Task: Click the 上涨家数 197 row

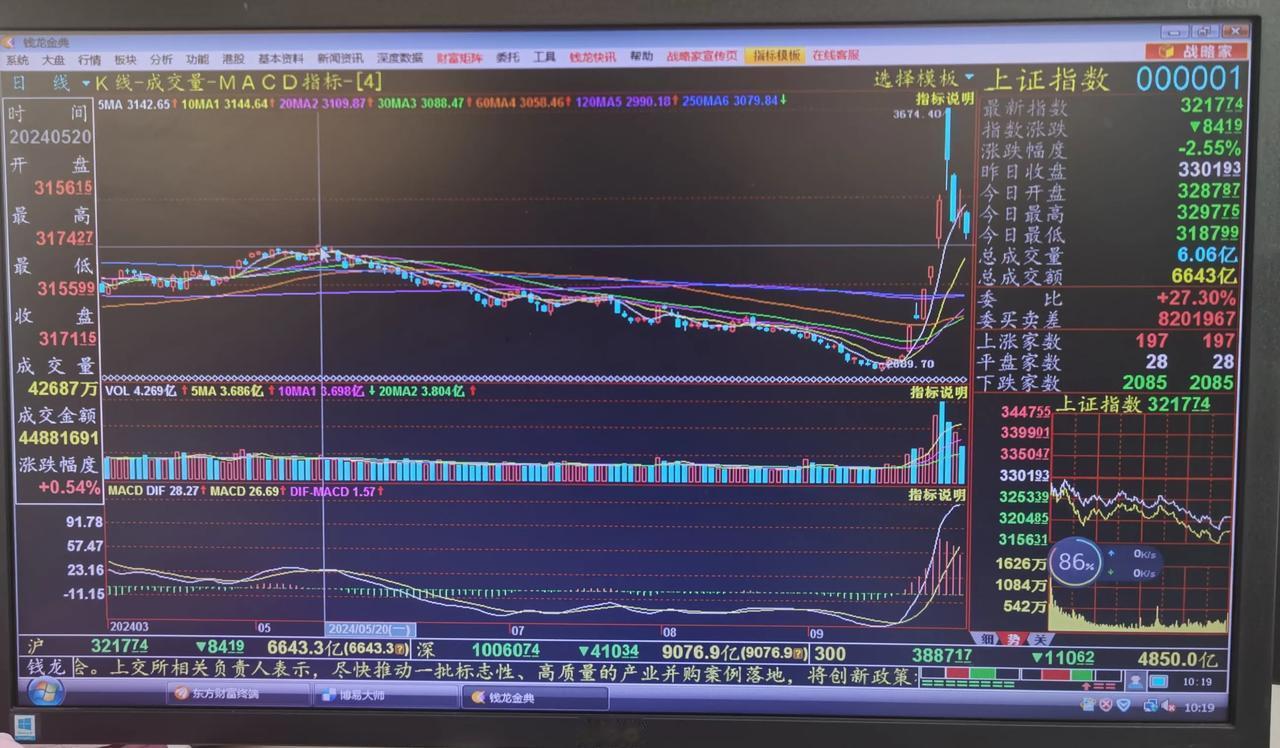Action: coord(1105,341)
